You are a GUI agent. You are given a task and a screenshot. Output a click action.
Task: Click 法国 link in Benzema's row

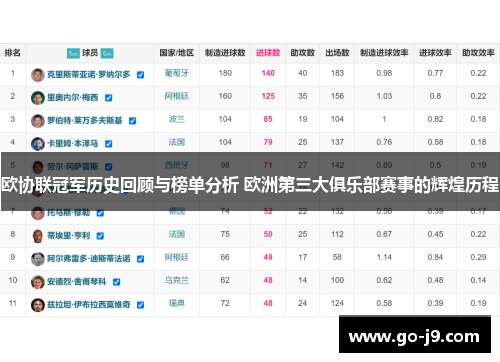point(177,142)
